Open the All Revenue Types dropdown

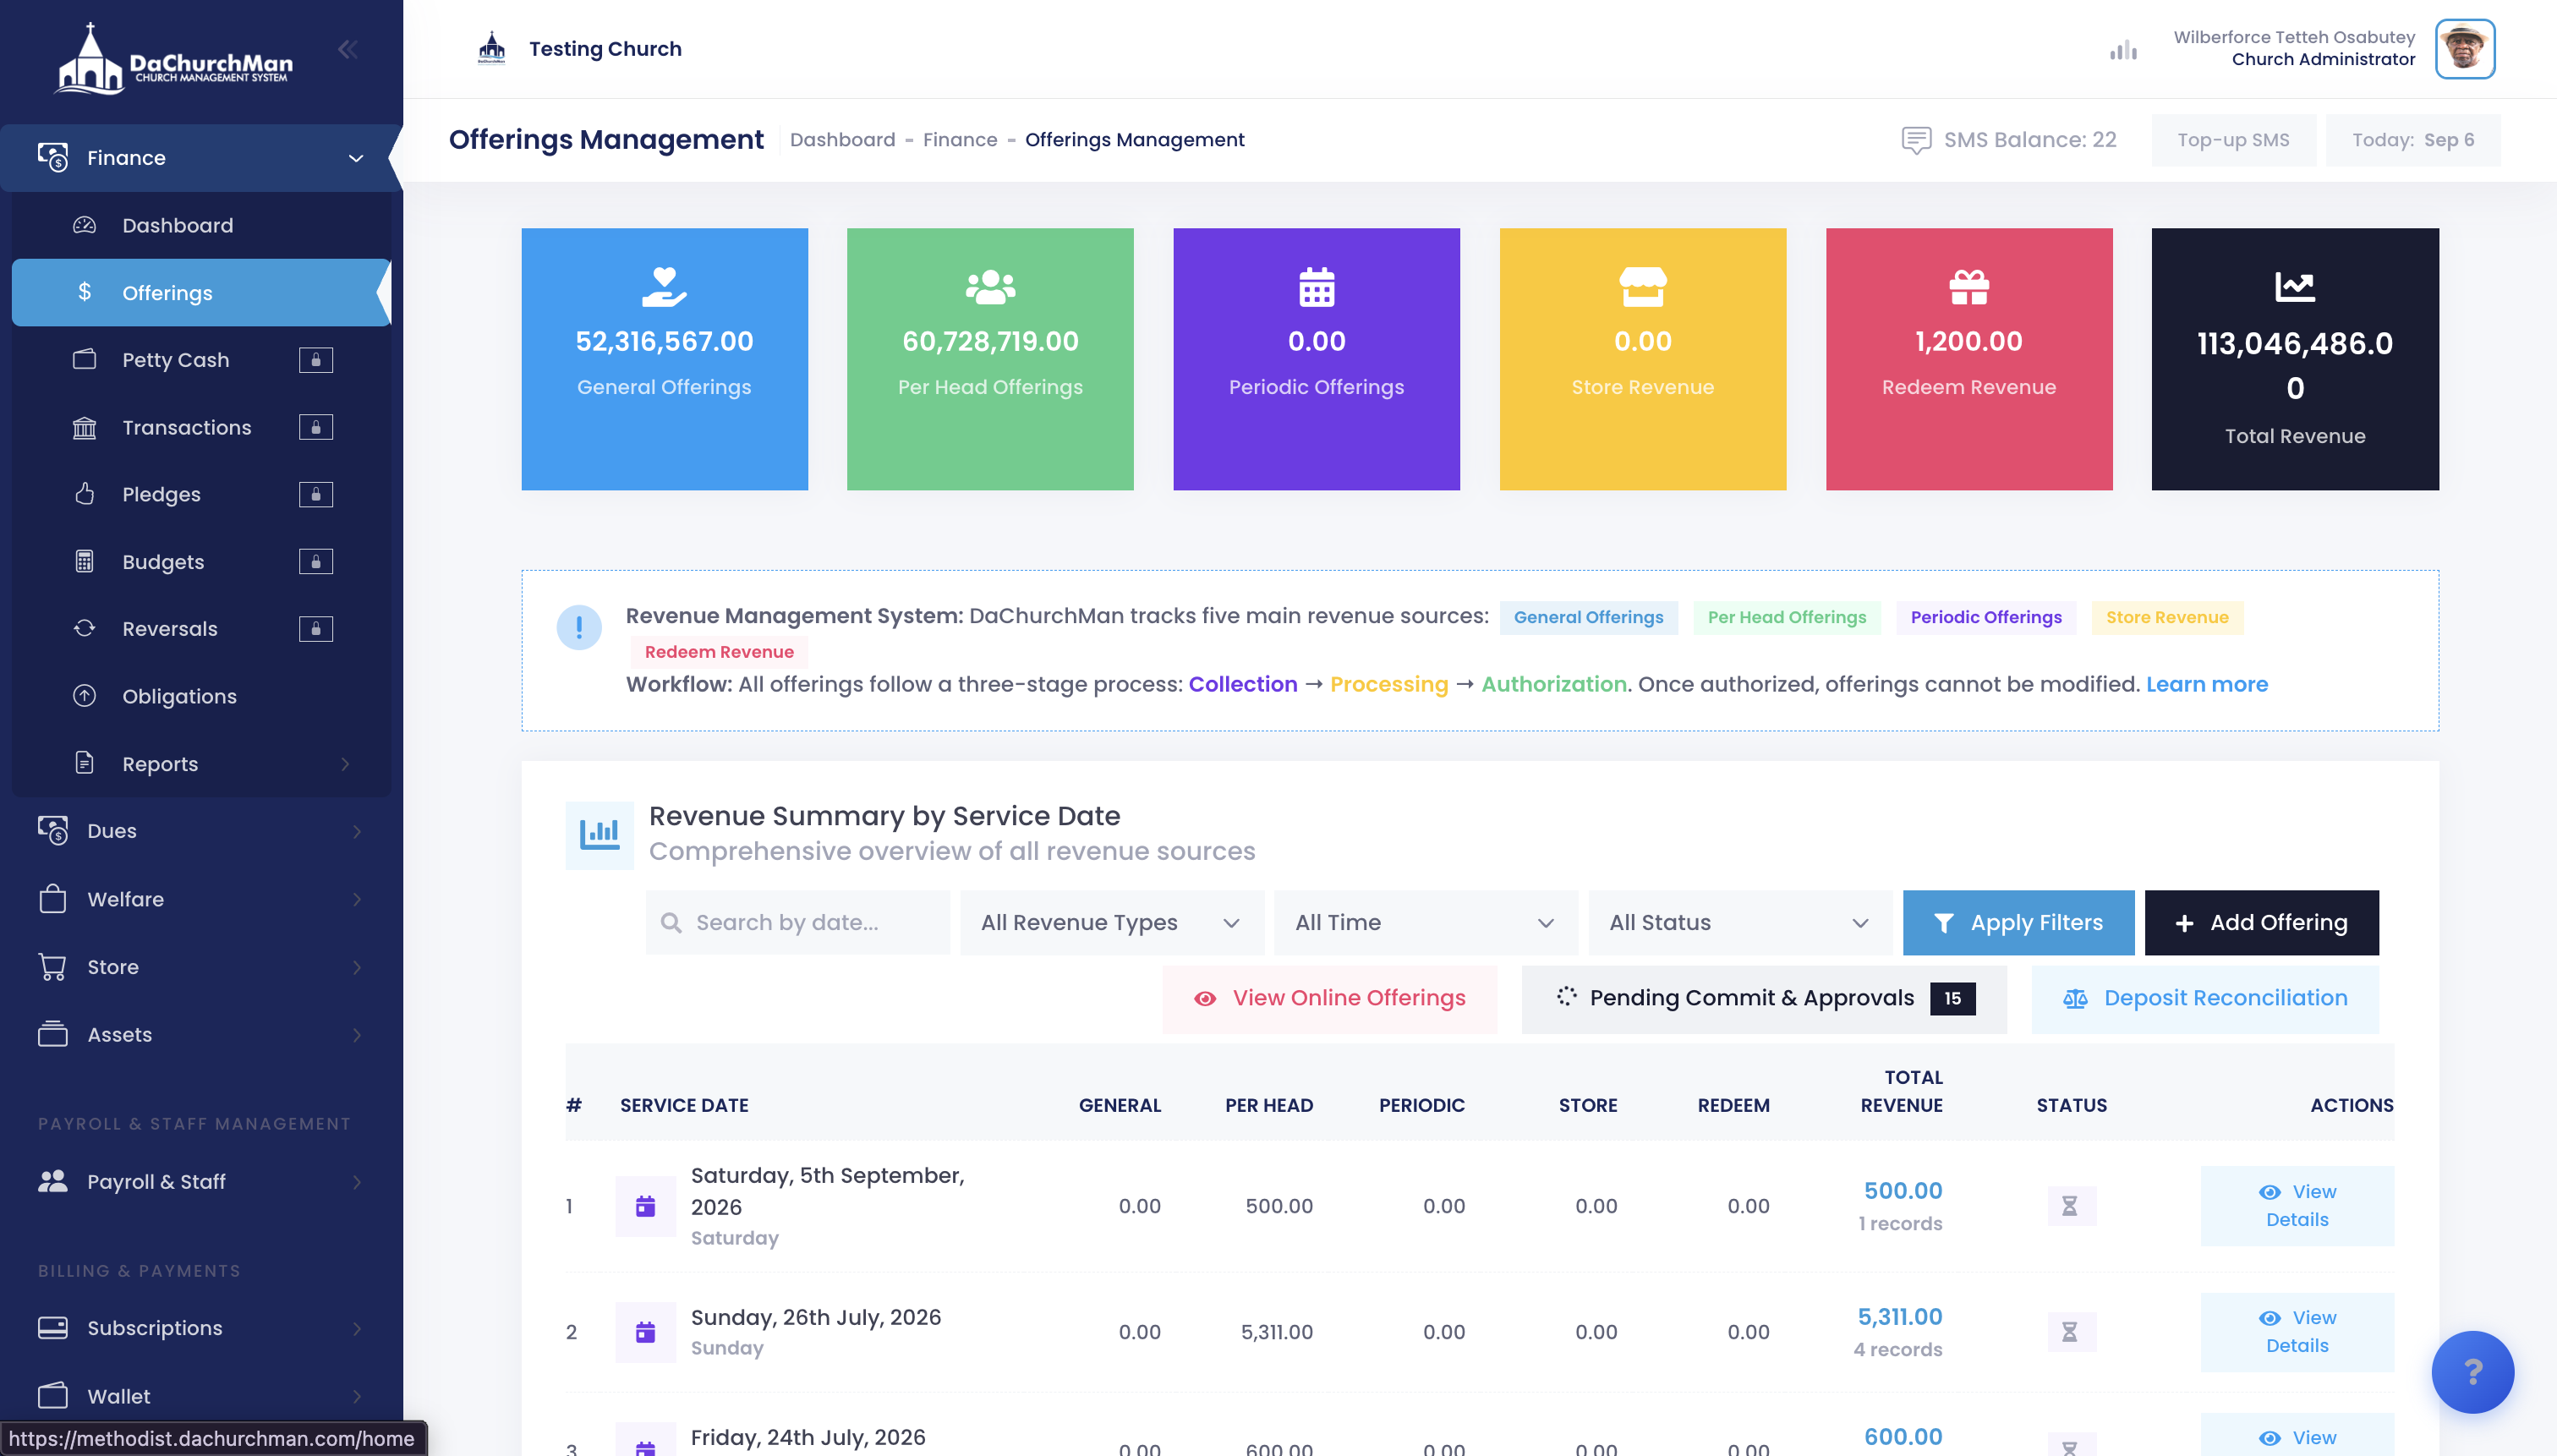point(1111,922)
